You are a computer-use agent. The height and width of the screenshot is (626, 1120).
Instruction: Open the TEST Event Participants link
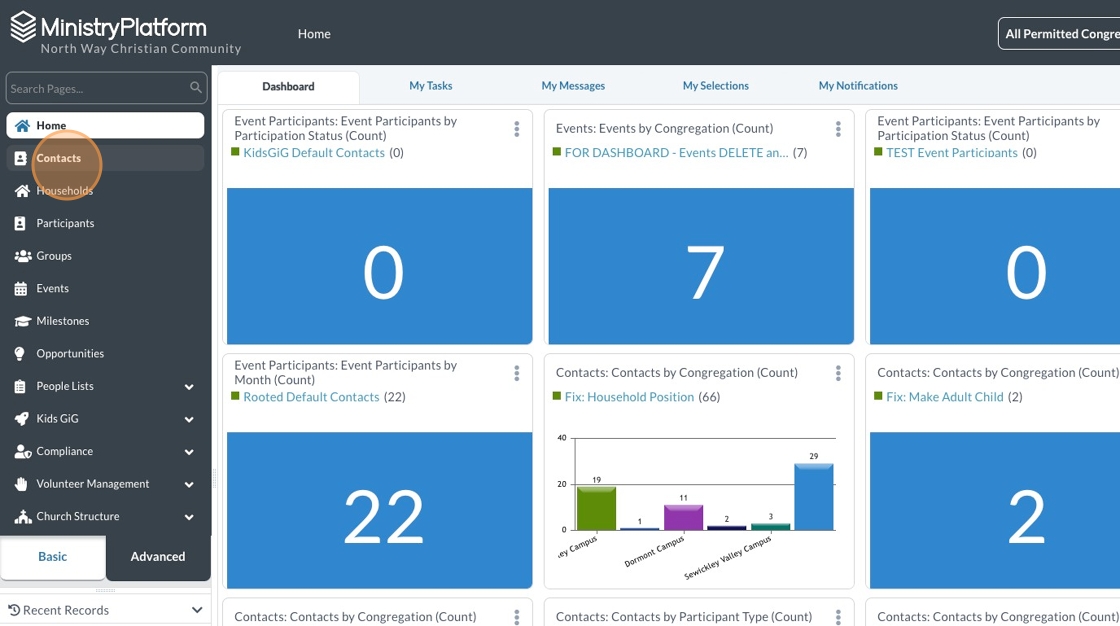click(x=951, y=152)
